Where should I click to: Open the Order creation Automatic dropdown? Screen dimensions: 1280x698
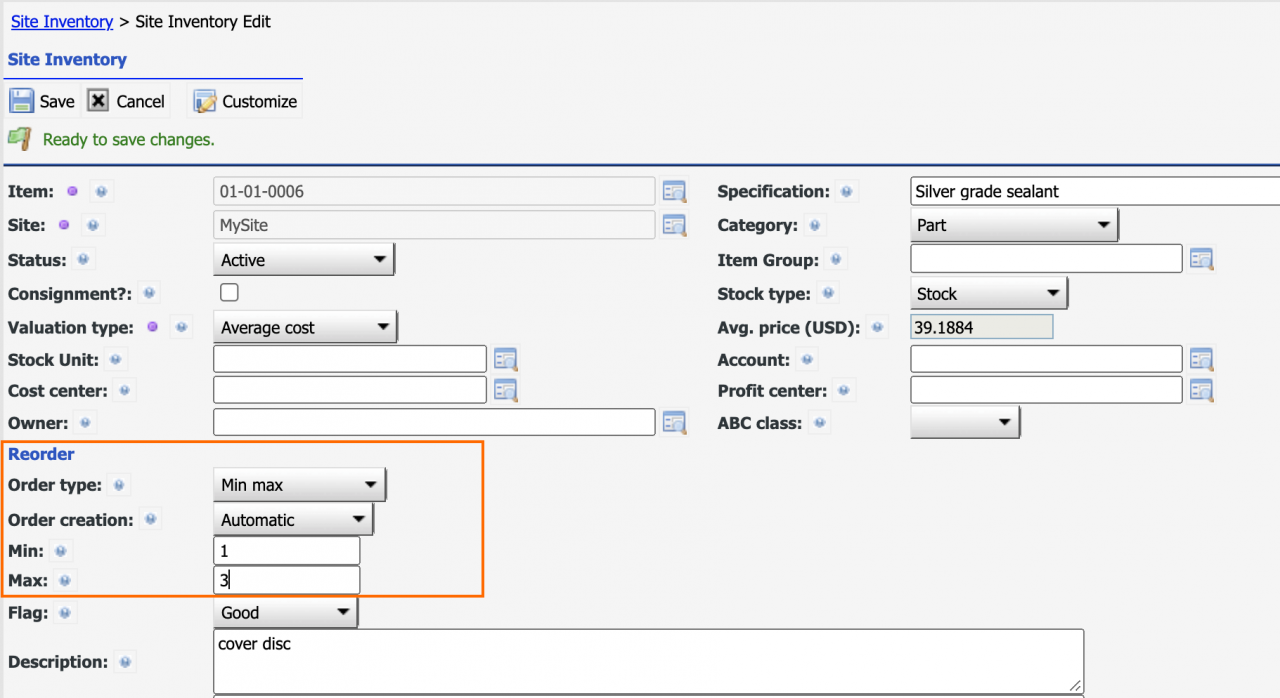click(293, 520)
